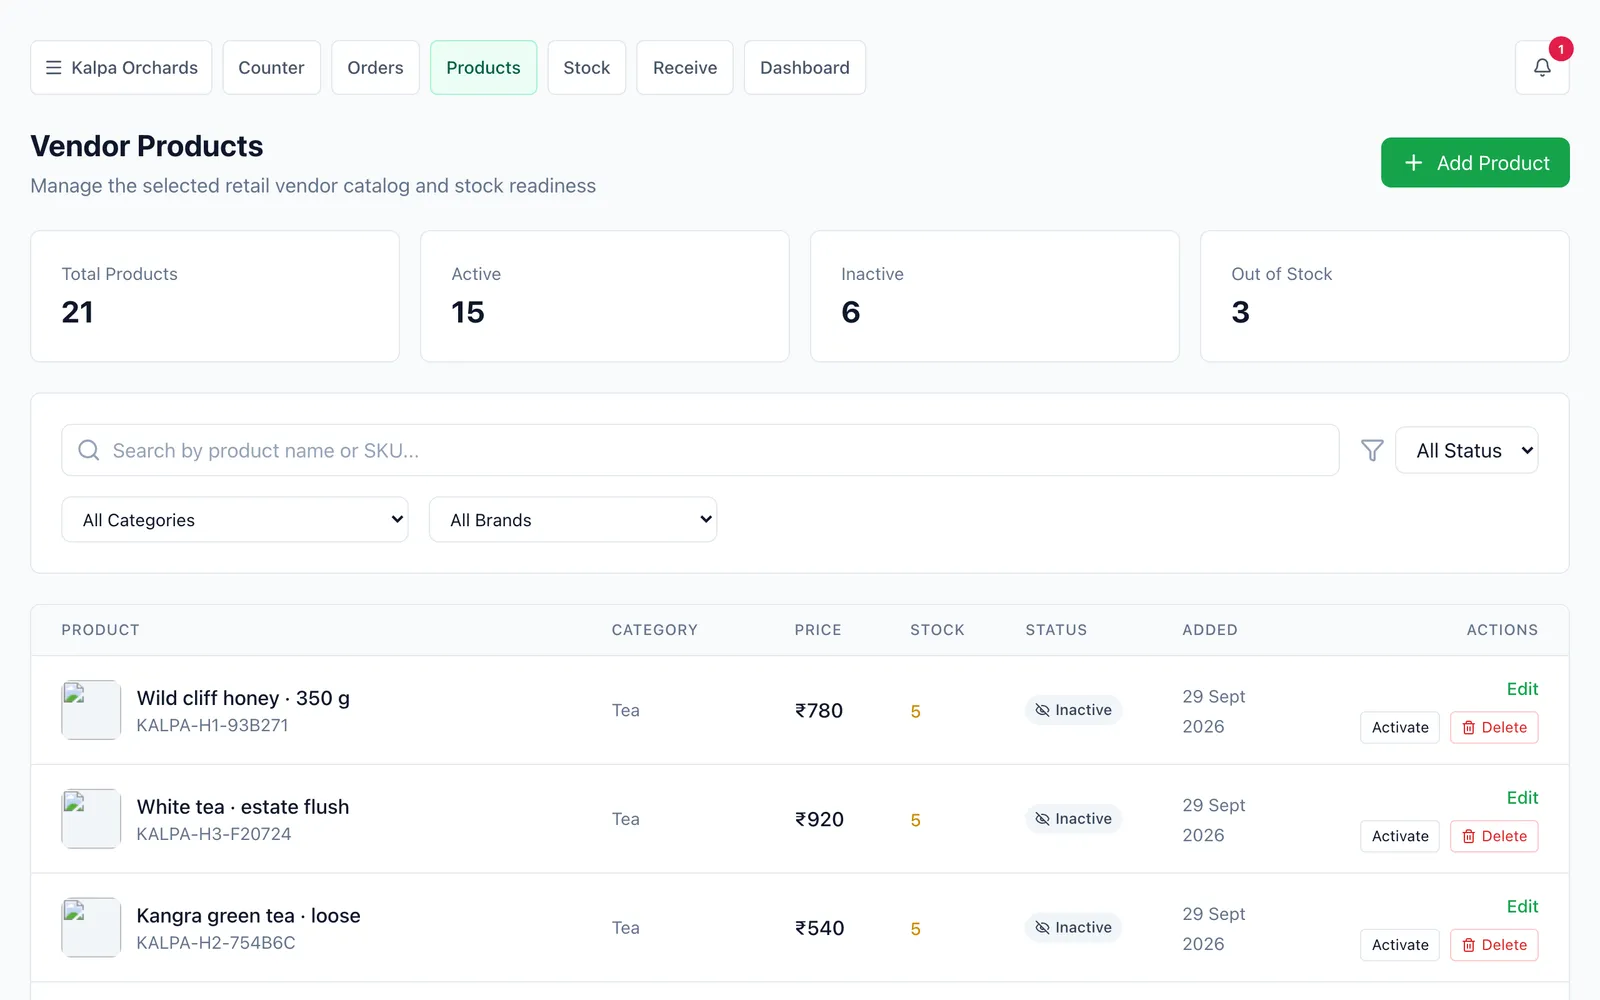The height and width of the screenshot is (1000, 1600).
Task: Open the Receive tab
Action: coord(685,67)
